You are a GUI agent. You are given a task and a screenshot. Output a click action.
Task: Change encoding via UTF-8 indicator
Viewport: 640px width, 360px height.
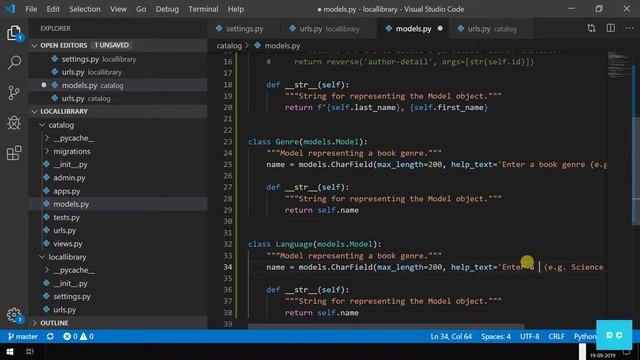pos(529,336)
